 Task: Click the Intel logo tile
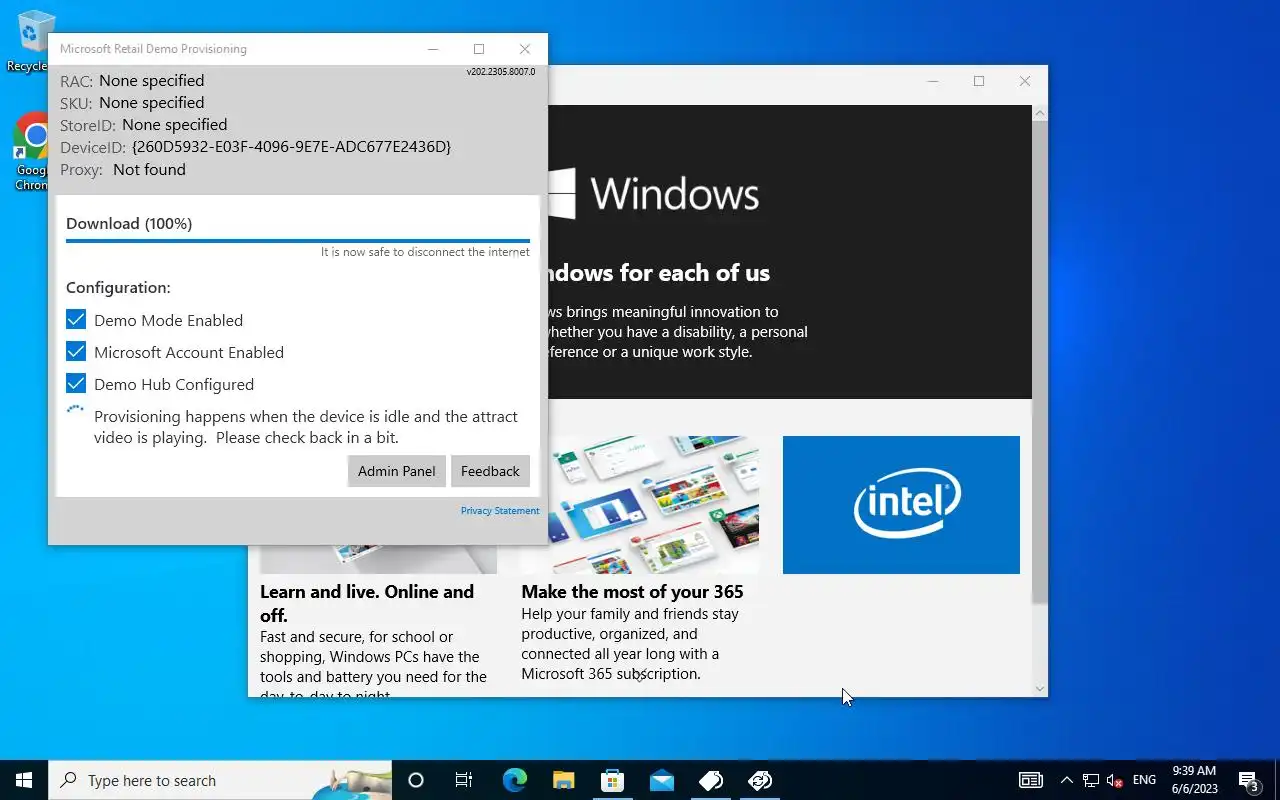(x=901, y=505)
